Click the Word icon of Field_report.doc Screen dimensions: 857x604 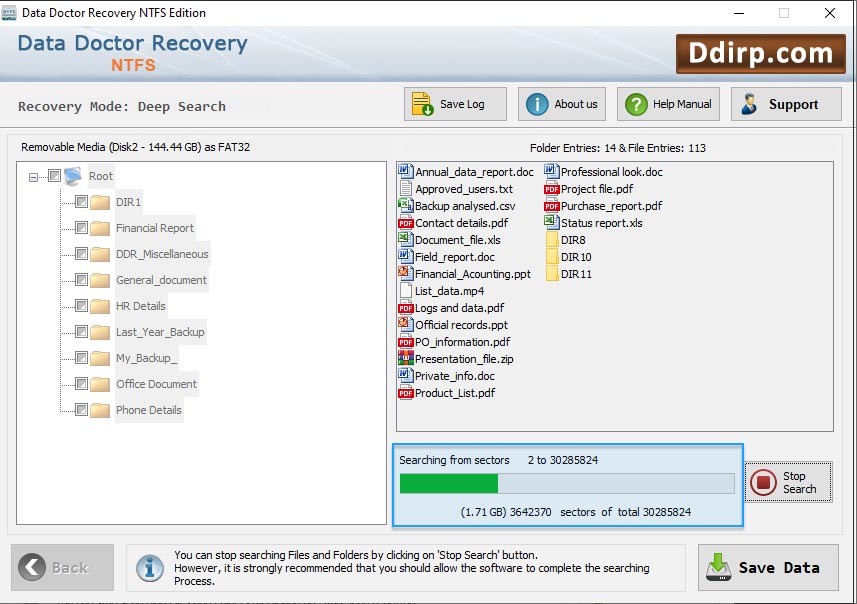tap(406, 256)
